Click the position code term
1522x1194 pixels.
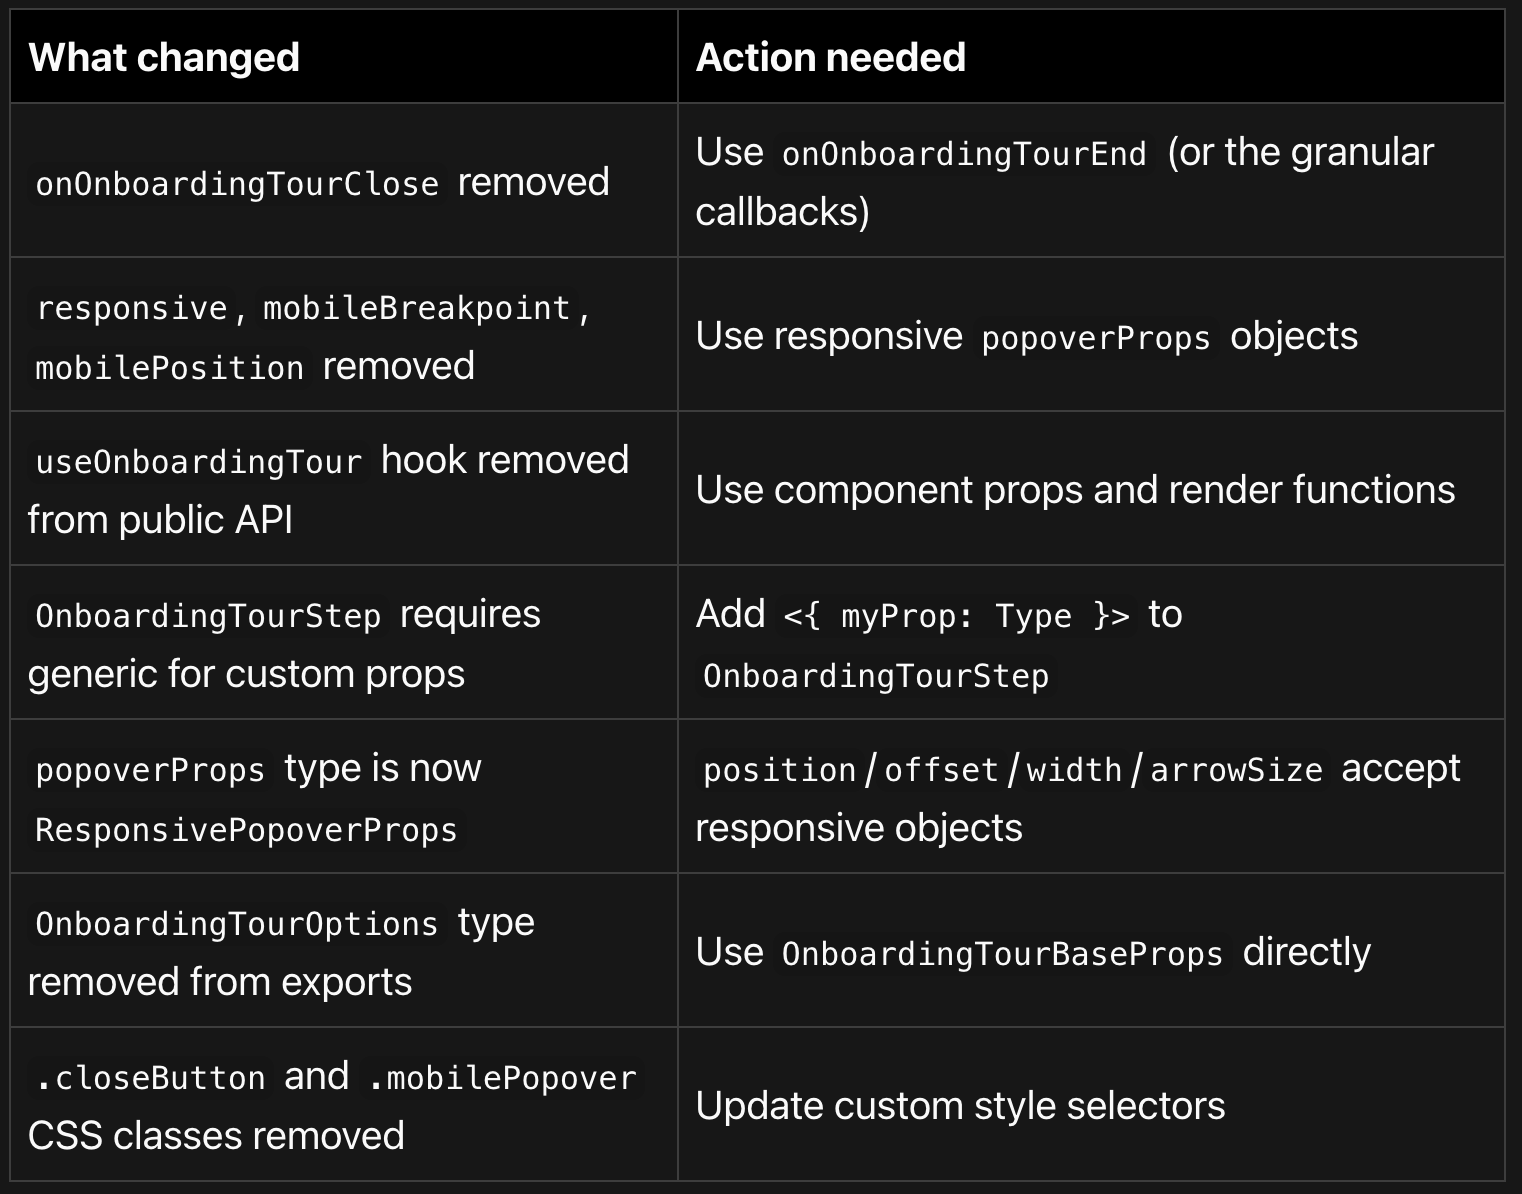(x=779, y=770)
